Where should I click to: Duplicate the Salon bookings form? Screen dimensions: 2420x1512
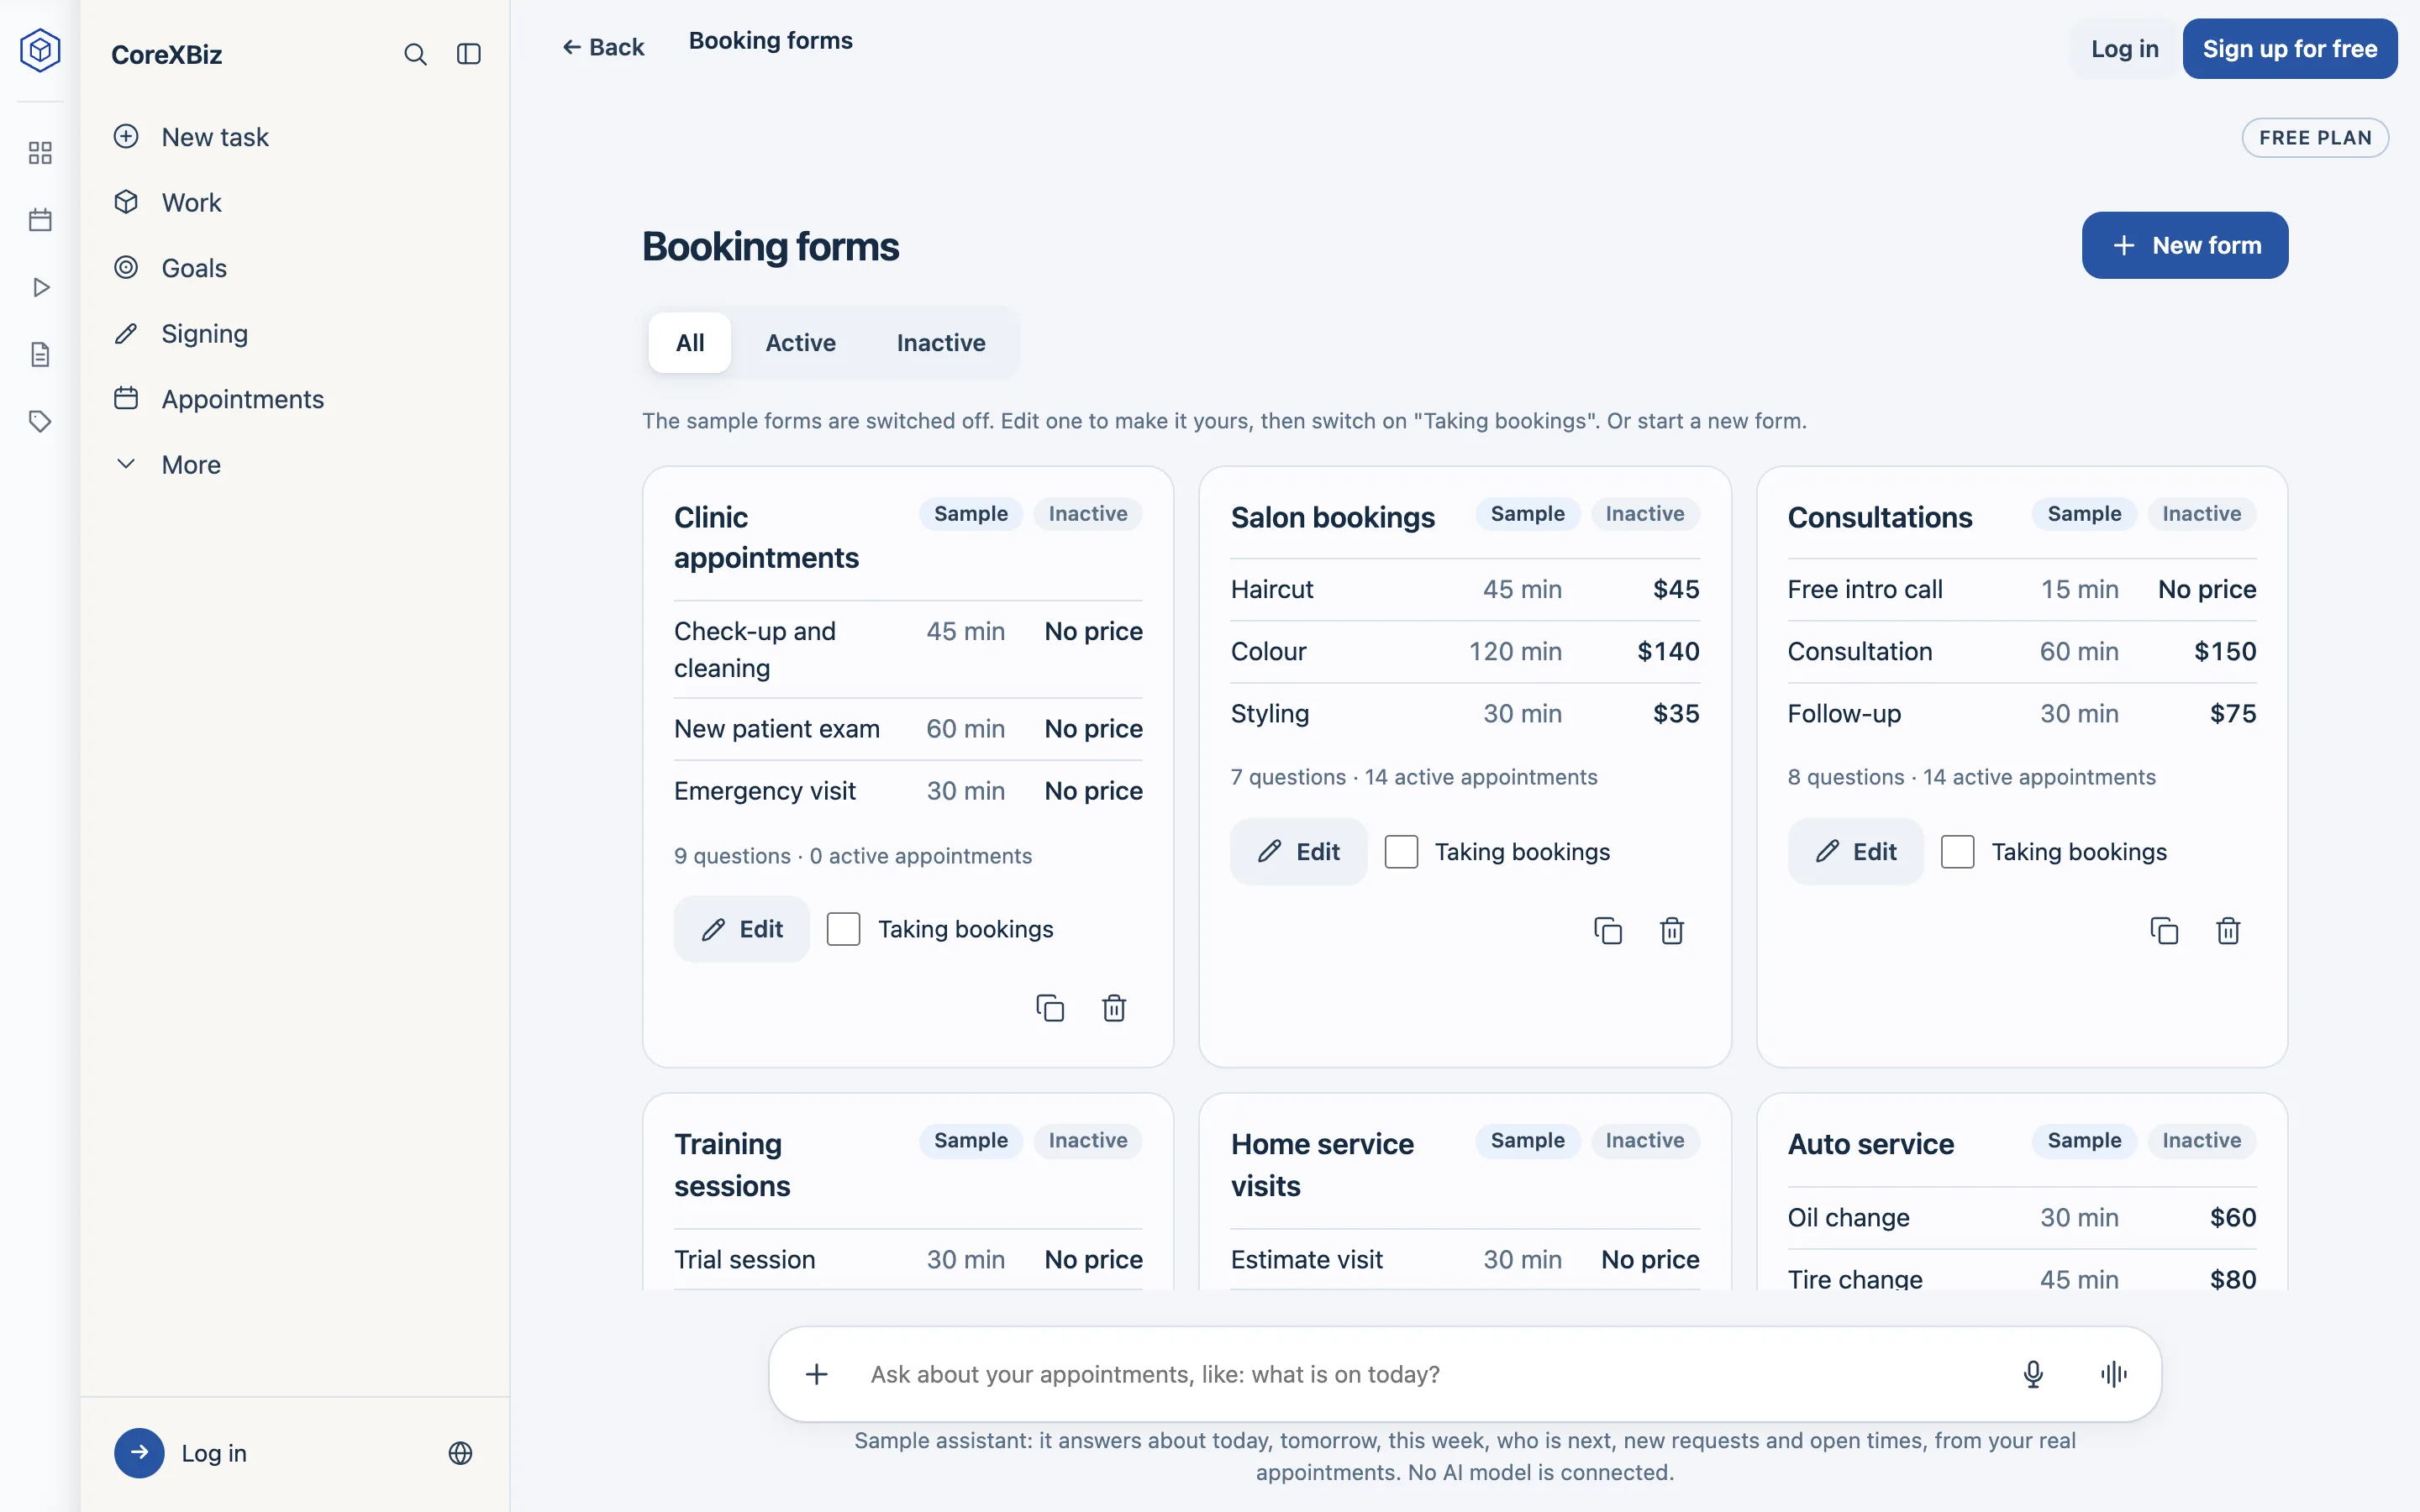pos(1607,931)
